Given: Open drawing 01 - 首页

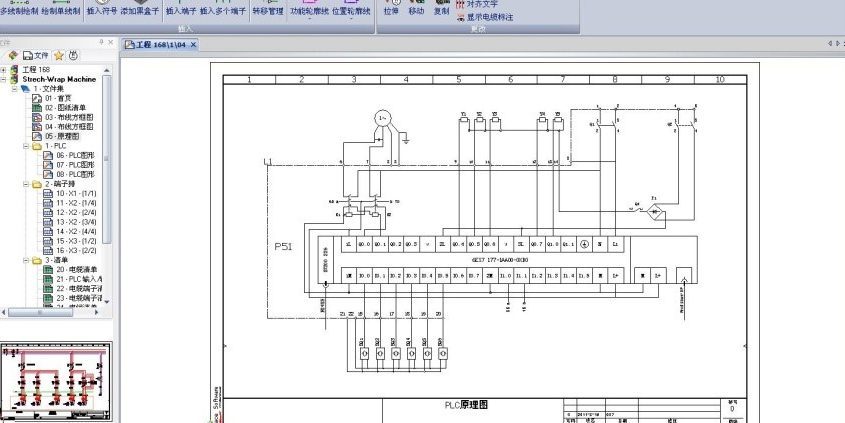Looking at the screenshot, I should tap(58, 99).
